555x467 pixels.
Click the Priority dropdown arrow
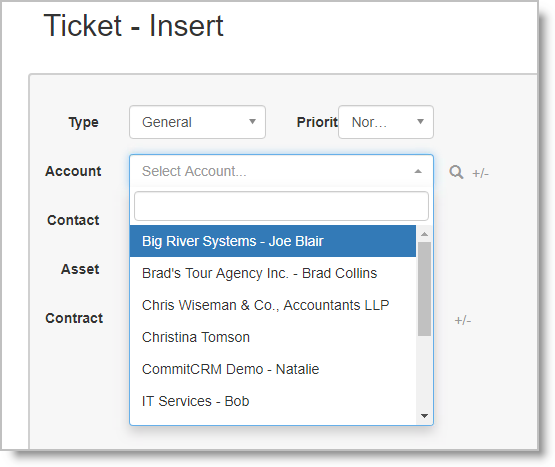click(420, 122)
